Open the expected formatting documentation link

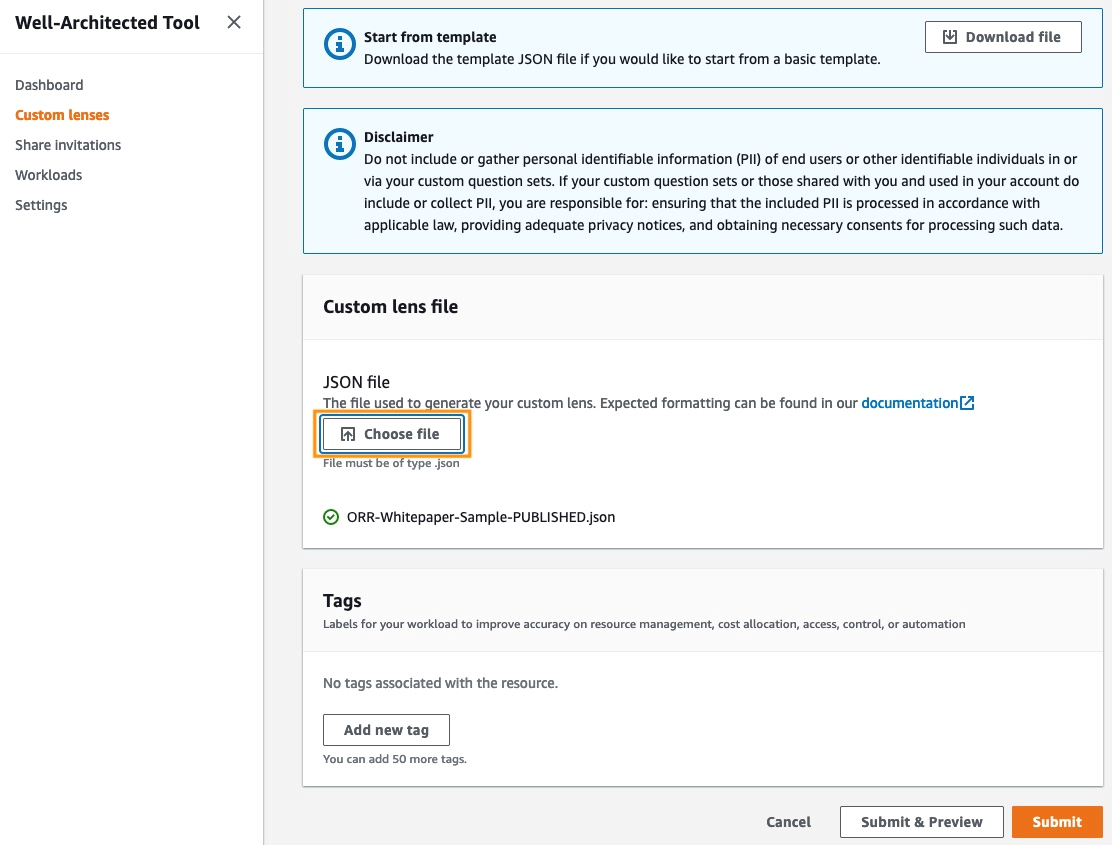911,402
